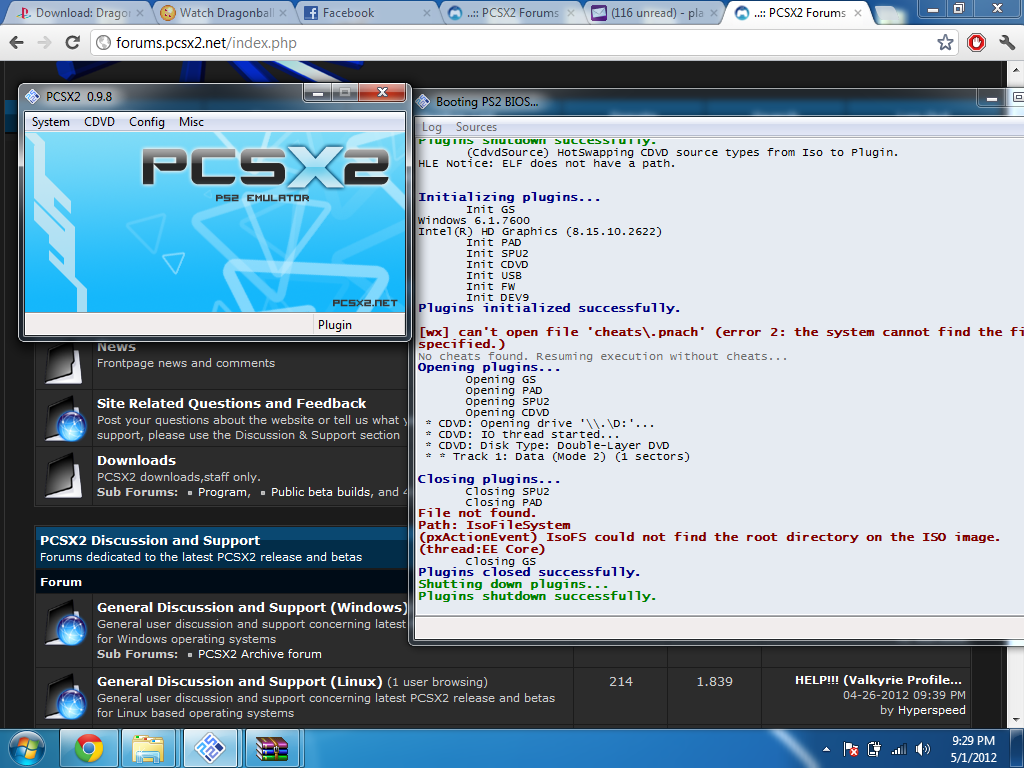
Task: Open the Program sub forum link
Action: coord(223,492)
